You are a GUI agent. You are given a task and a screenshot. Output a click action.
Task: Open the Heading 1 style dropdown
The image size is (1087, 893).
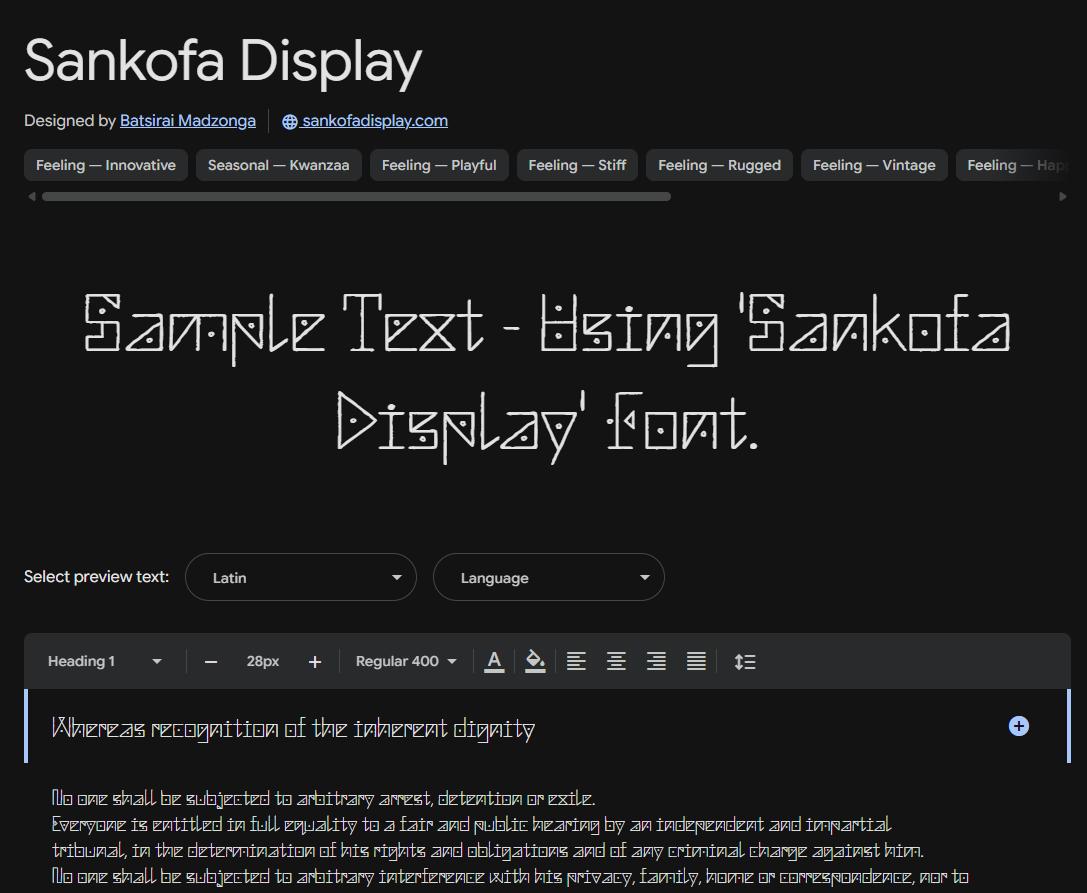105,661
